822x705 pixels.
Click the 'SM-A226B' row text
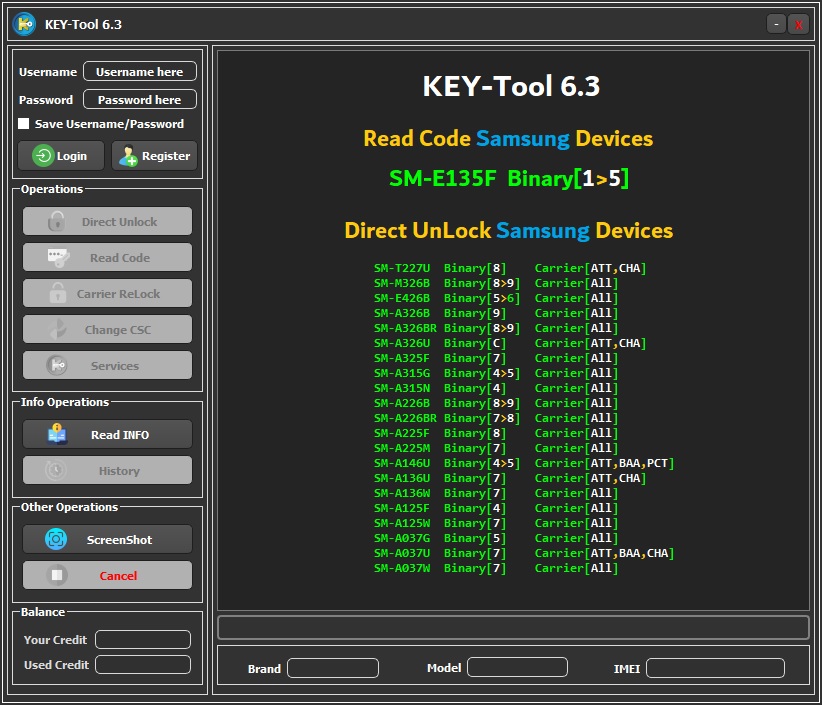(402, 403)
